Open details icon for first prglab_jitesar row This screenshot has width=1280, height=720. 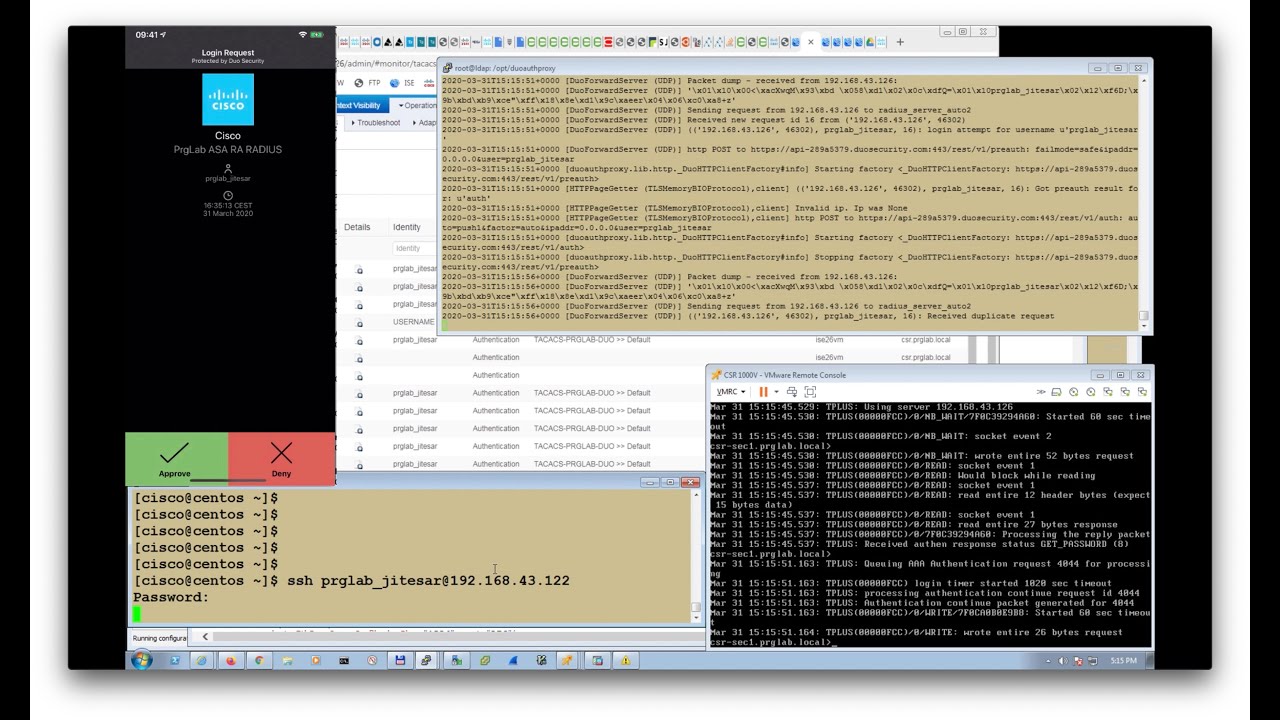tap(360, 269)
